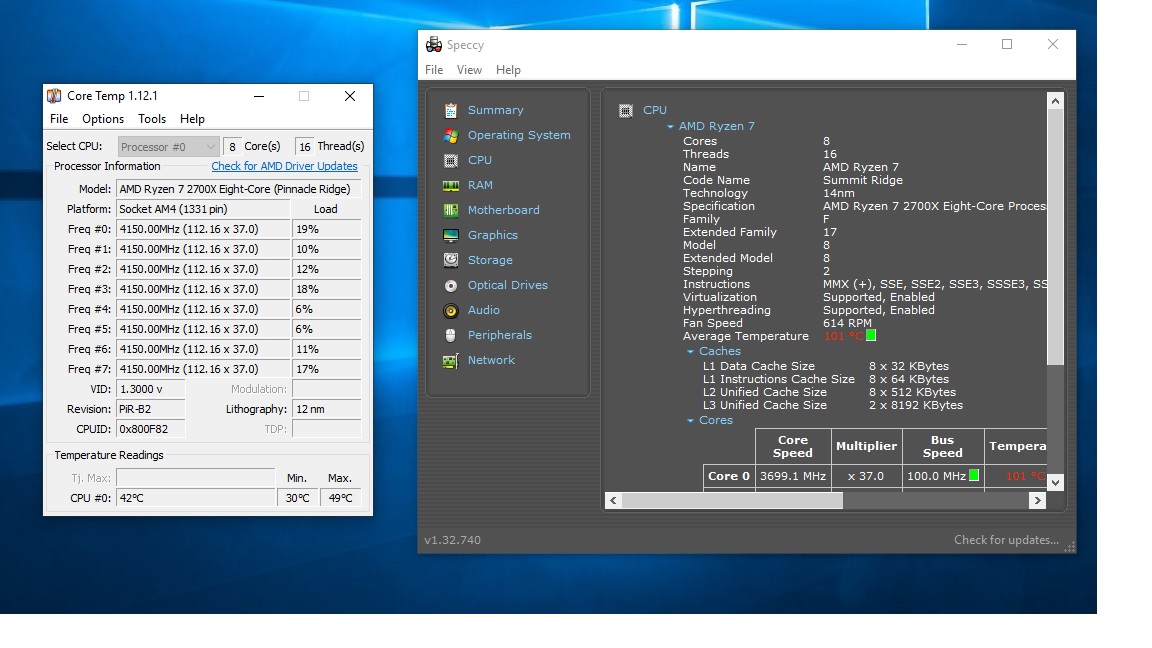Open Core Temp Tools menu
The width and height of the screenshot is (1152, 648).
coord(152,119)
